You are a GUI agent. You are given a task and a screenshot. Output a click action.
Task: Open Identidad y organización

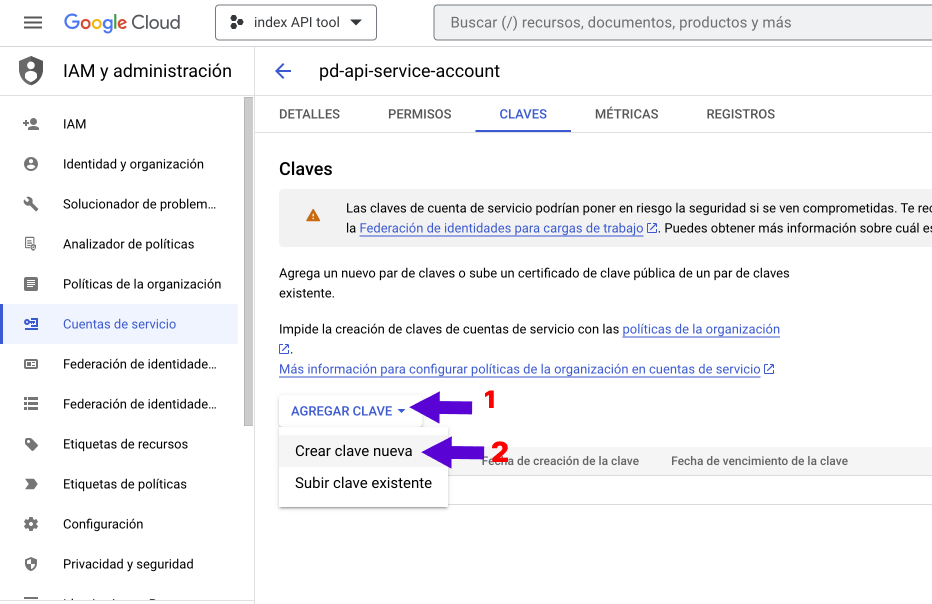[119, 164]
